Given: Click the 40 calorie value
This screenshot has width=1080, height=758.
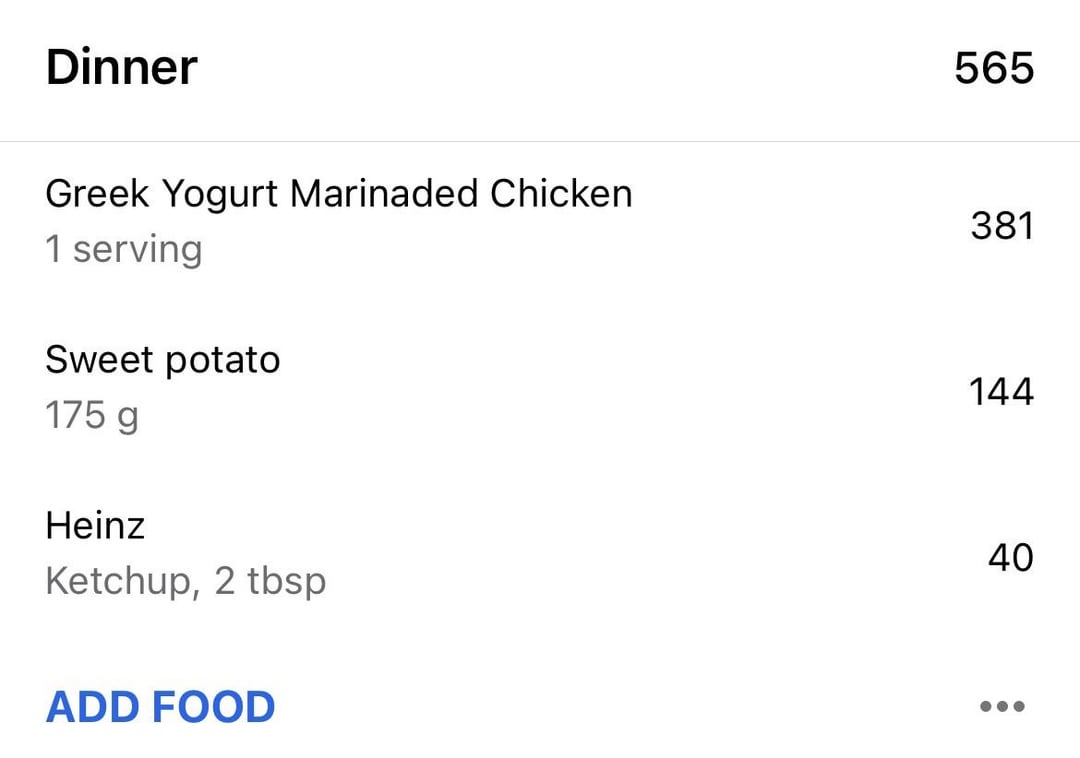Looking at the screenshot, I should (1010, 558).
